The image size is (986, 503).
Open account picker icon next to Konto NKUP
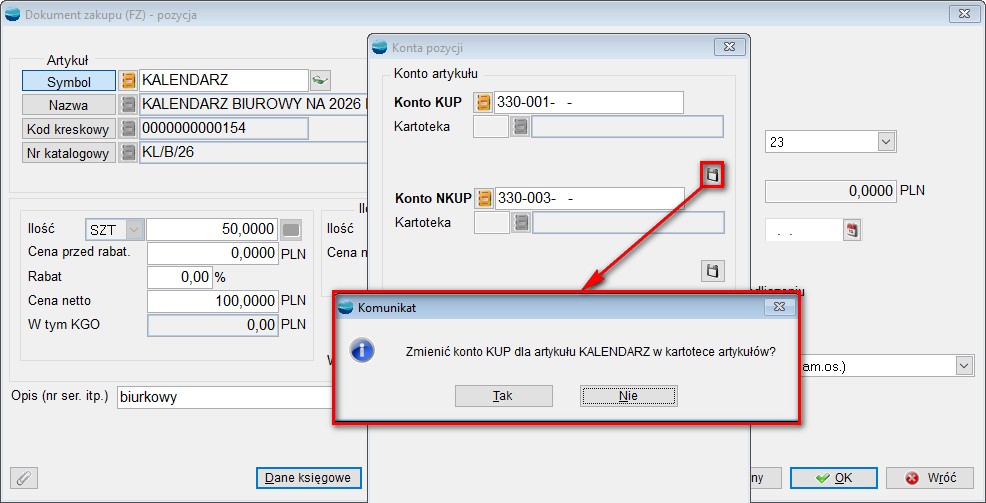pyautogui.click(x=484, y=198)
